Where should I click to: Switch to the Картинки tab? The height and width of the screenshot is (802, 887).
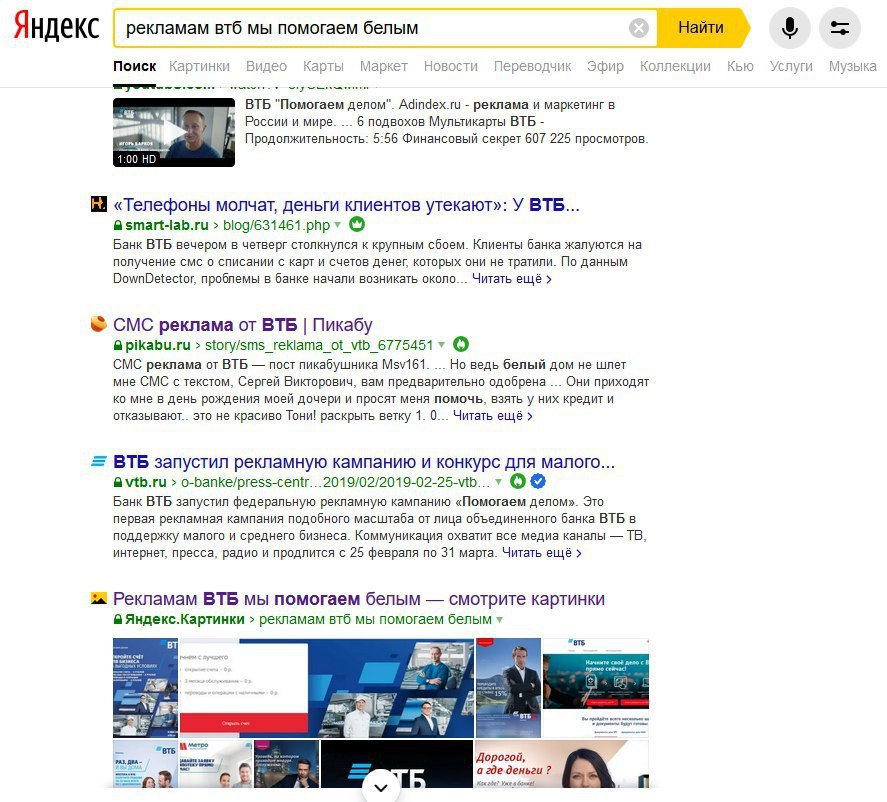[199, 66]
